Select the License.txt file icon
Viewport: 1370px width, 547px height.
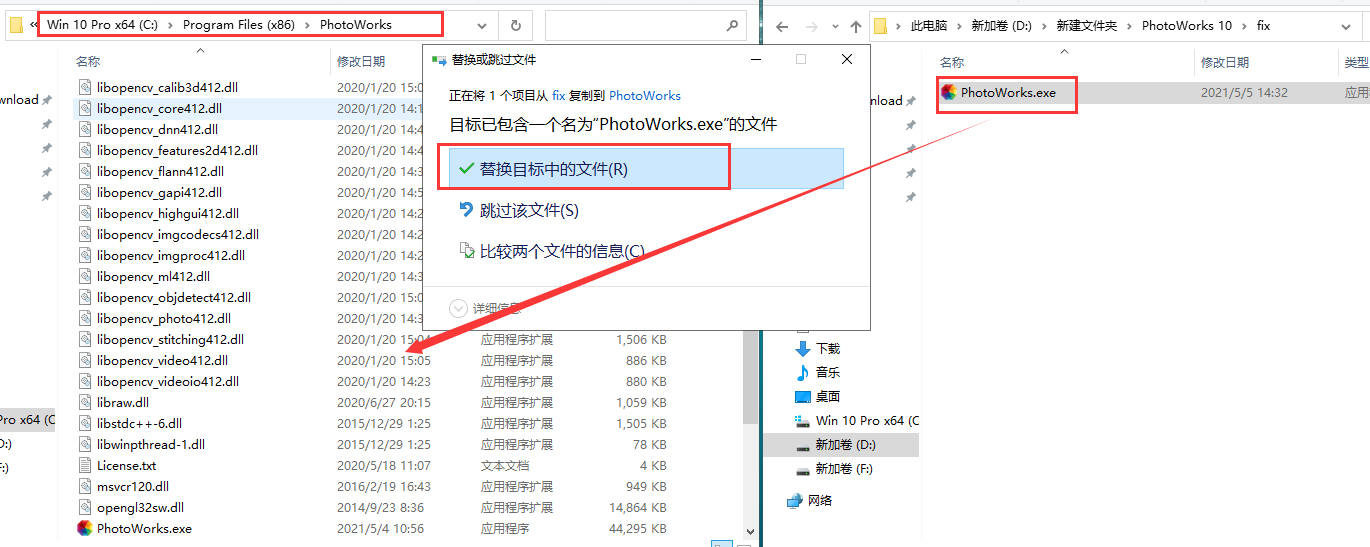[x=85, y=465]
